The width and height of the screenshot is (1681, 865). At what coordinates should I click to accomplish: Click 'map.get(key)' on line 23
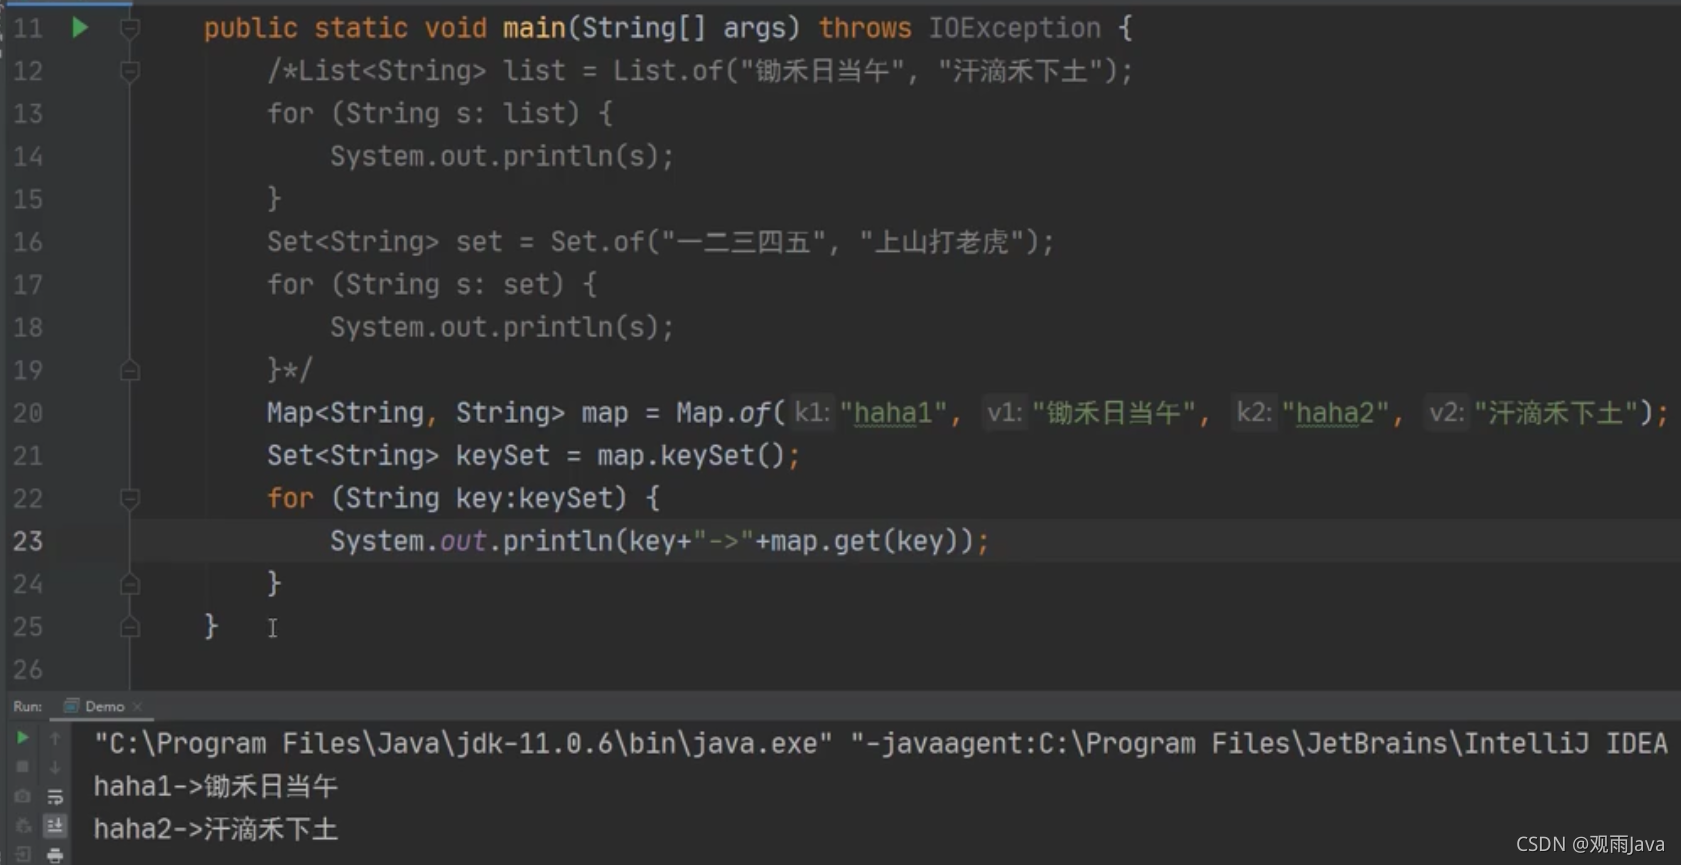click(865, 541)
